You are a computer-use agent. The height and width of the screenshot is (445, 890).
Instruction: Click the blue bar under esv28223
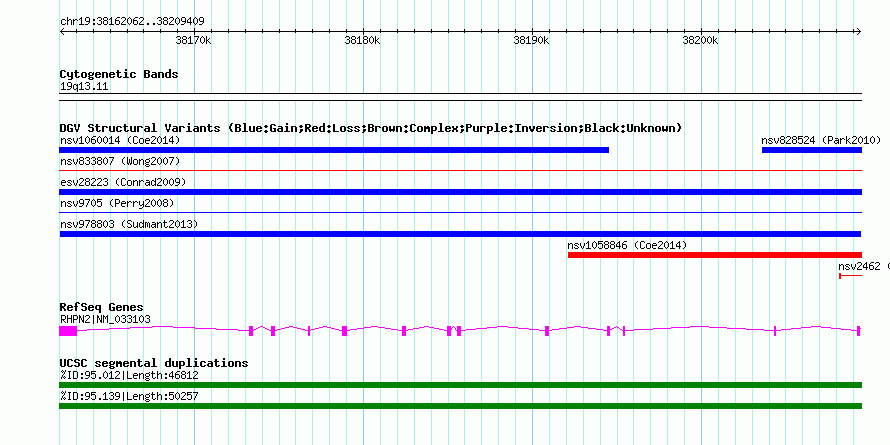click(x=460, y=192)
